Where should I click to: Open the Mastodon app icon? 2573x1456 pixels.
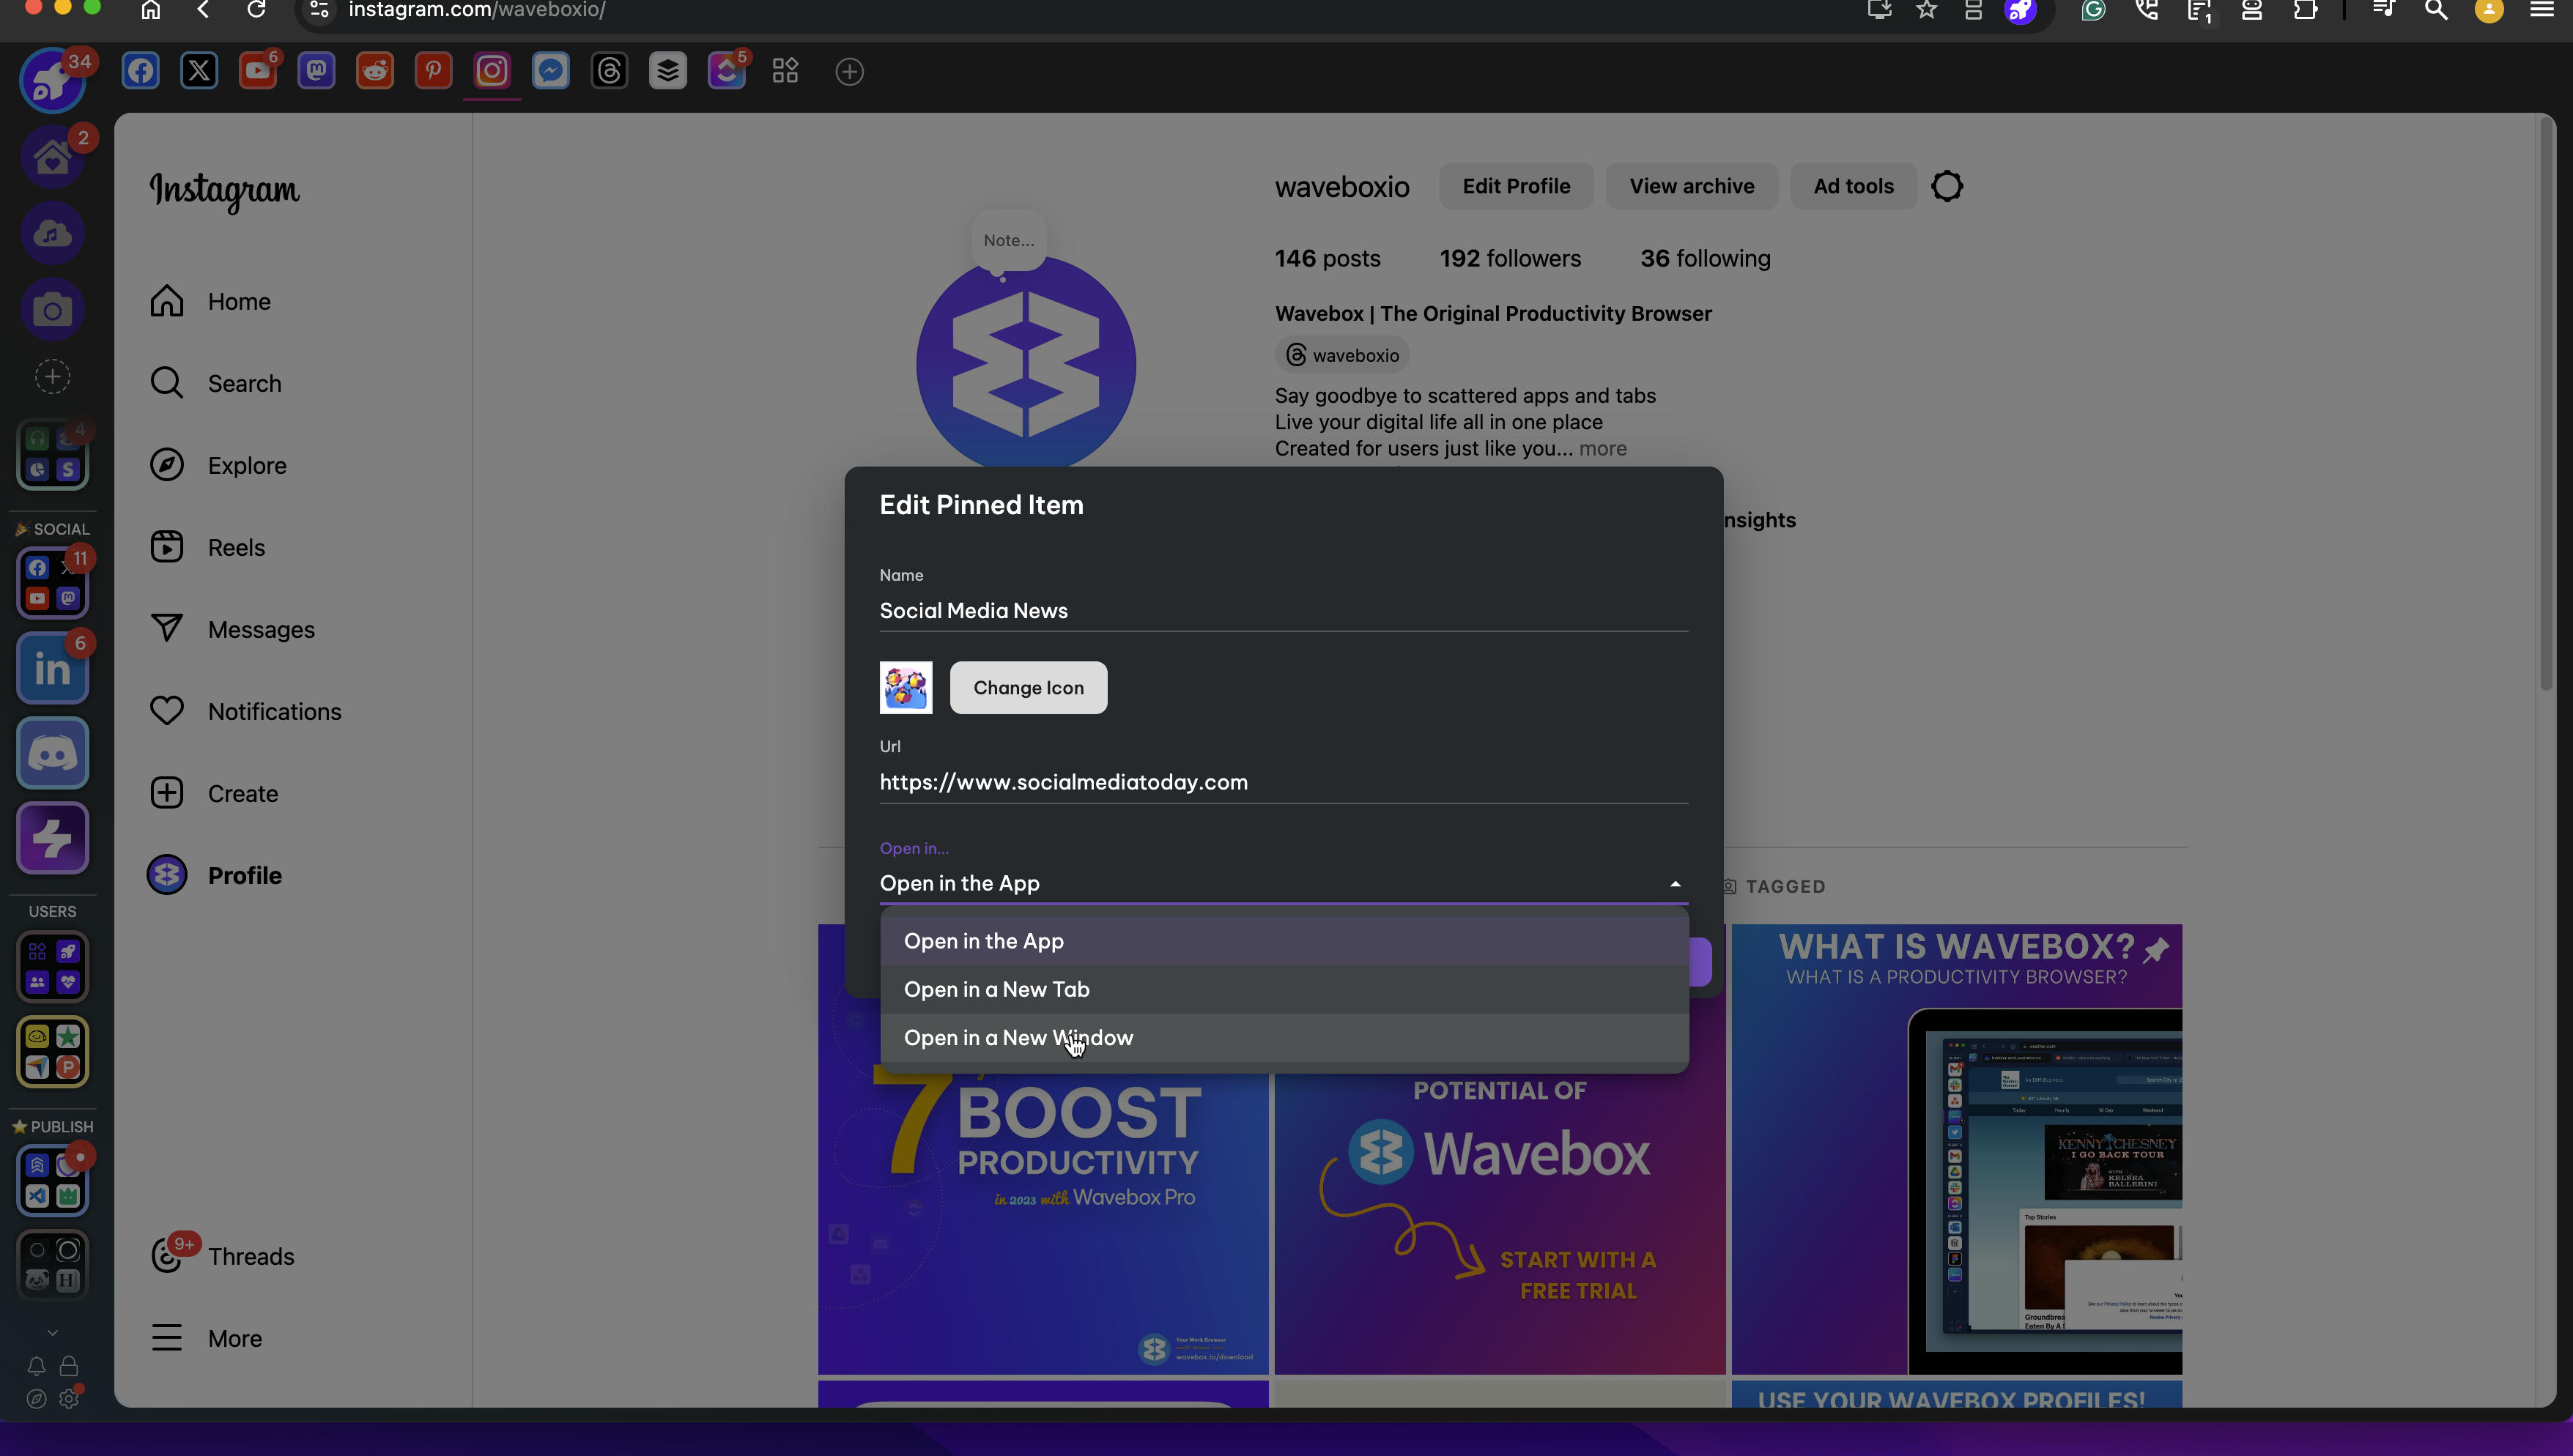pyautogui.click(x=316, y=71)
